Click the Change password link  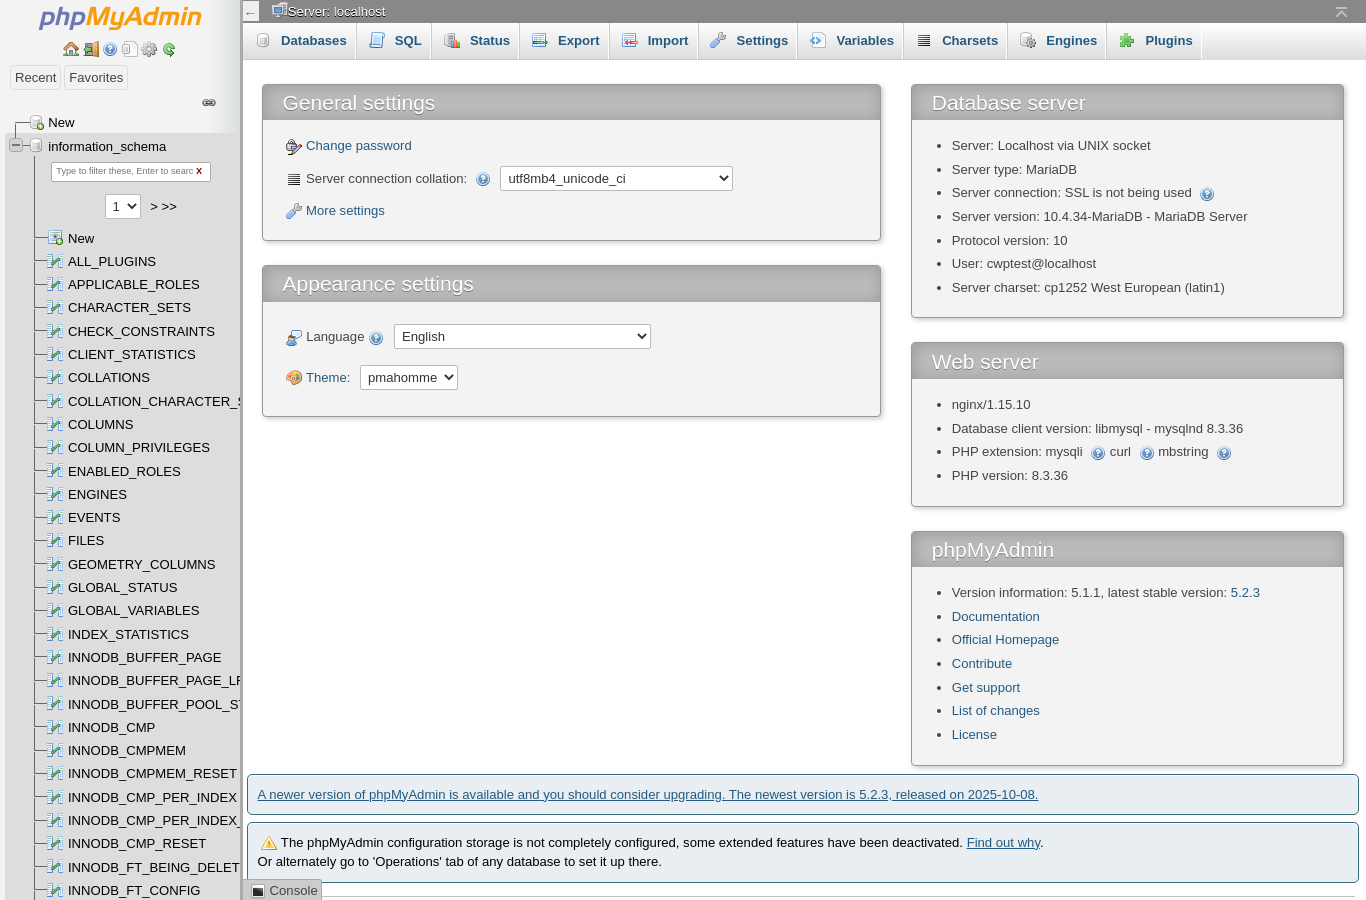358,146
